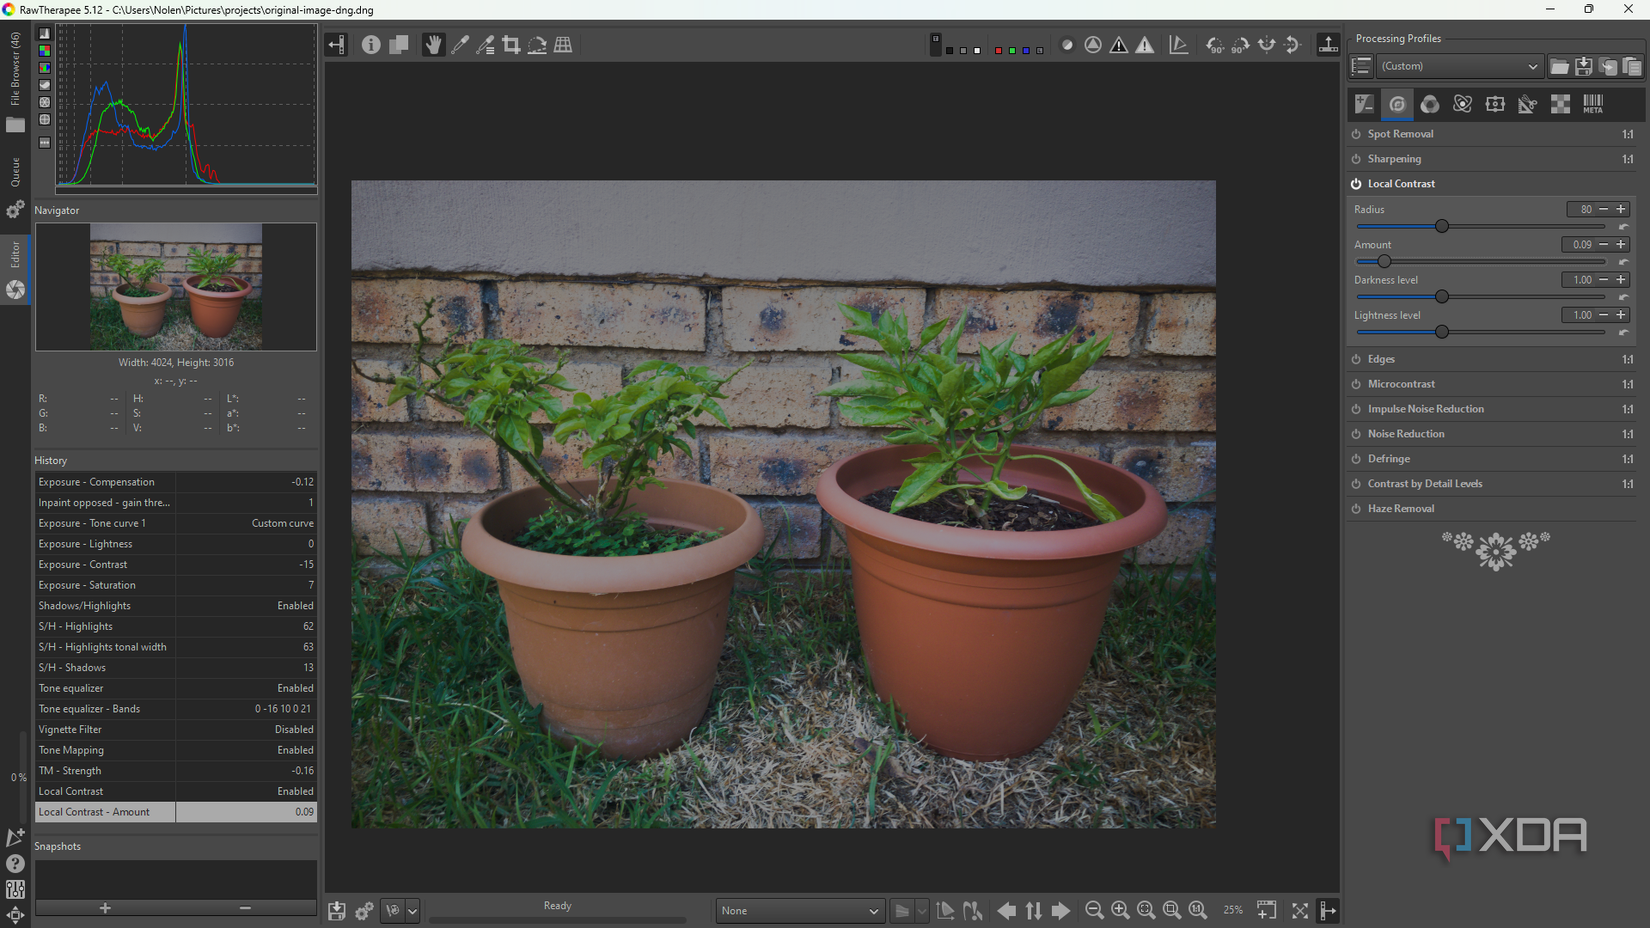This screenshot has width=1650, height=928.
Task: Open the (Custom) processing profile dropdown
Action: click(1459, 67)
